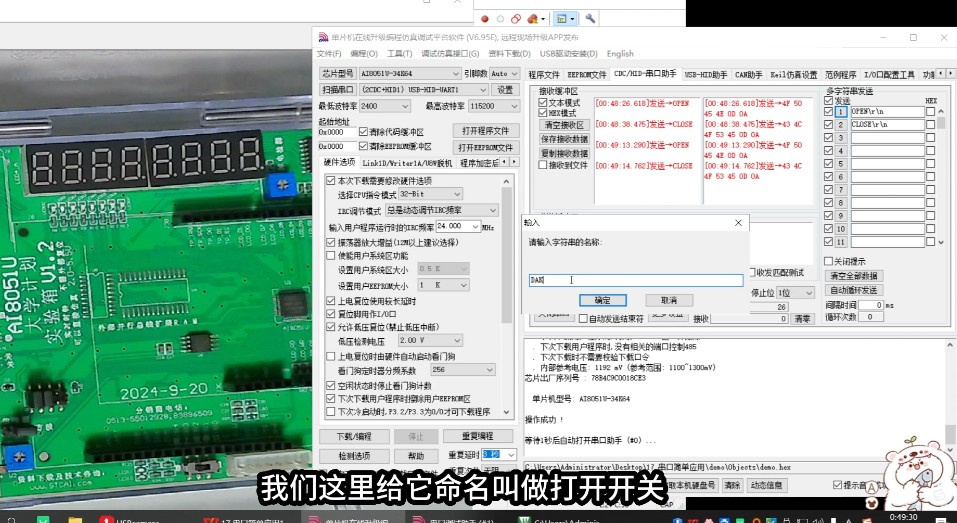Toggle 清除代码缓冲区 checkbox
This screenshot has height=523, width=957.
pyautogui.click(x=364, y=132)
